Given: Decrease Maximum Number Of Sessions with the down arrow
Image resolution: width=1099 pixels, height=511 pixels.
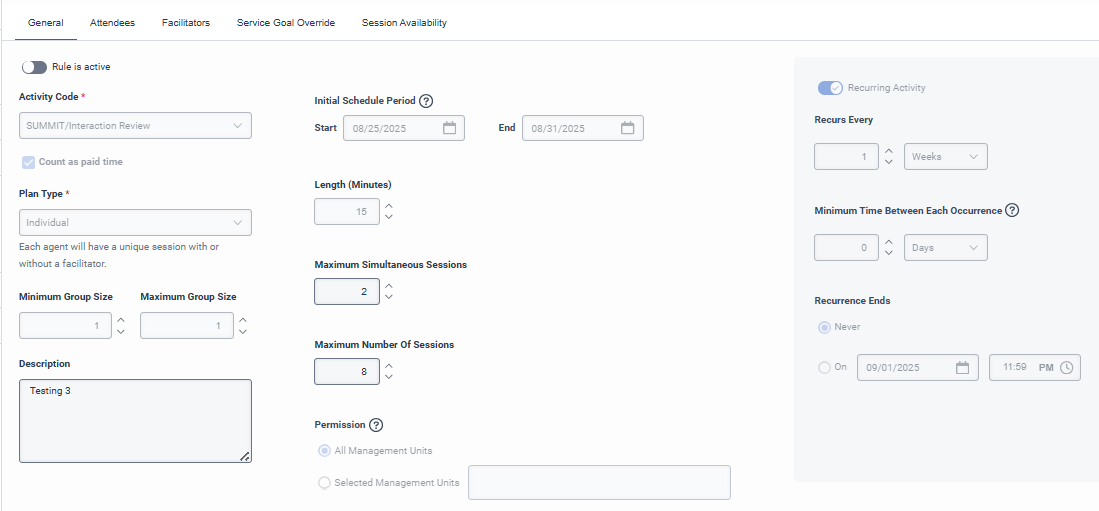Looking at the screenshot, I should [389, 377].
